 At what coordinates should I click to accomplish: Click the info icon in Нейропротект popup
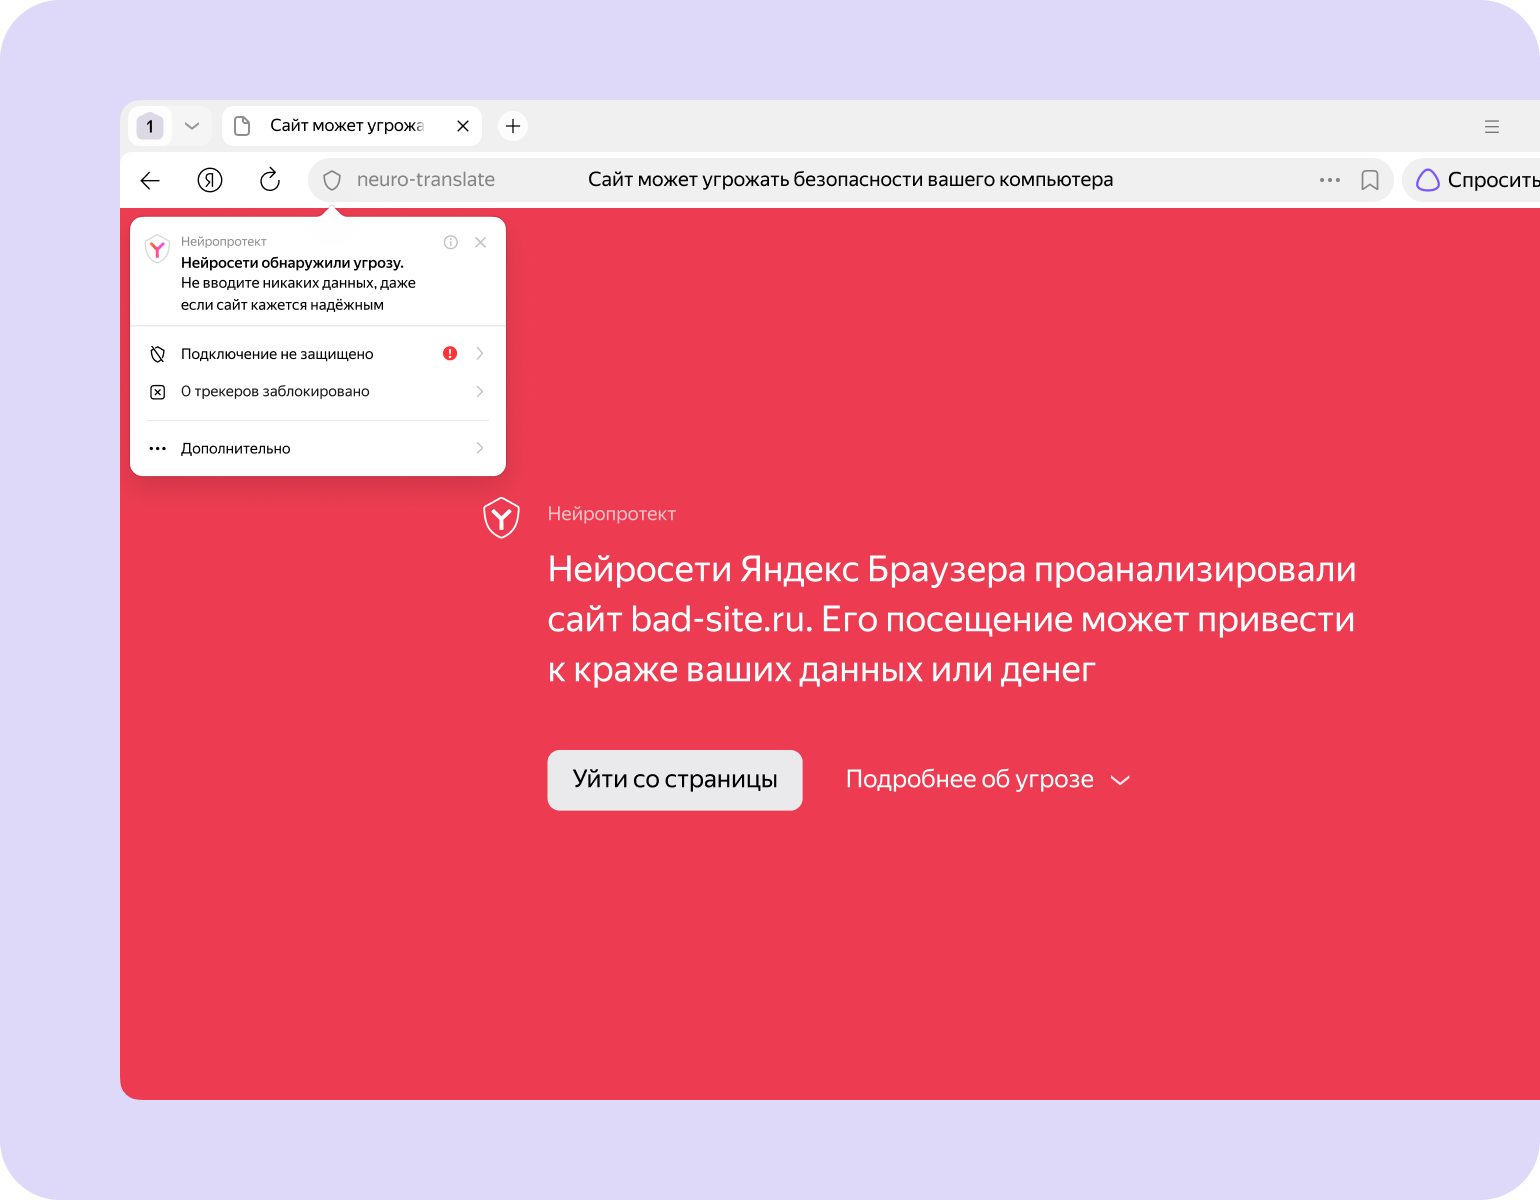point(451,242)
